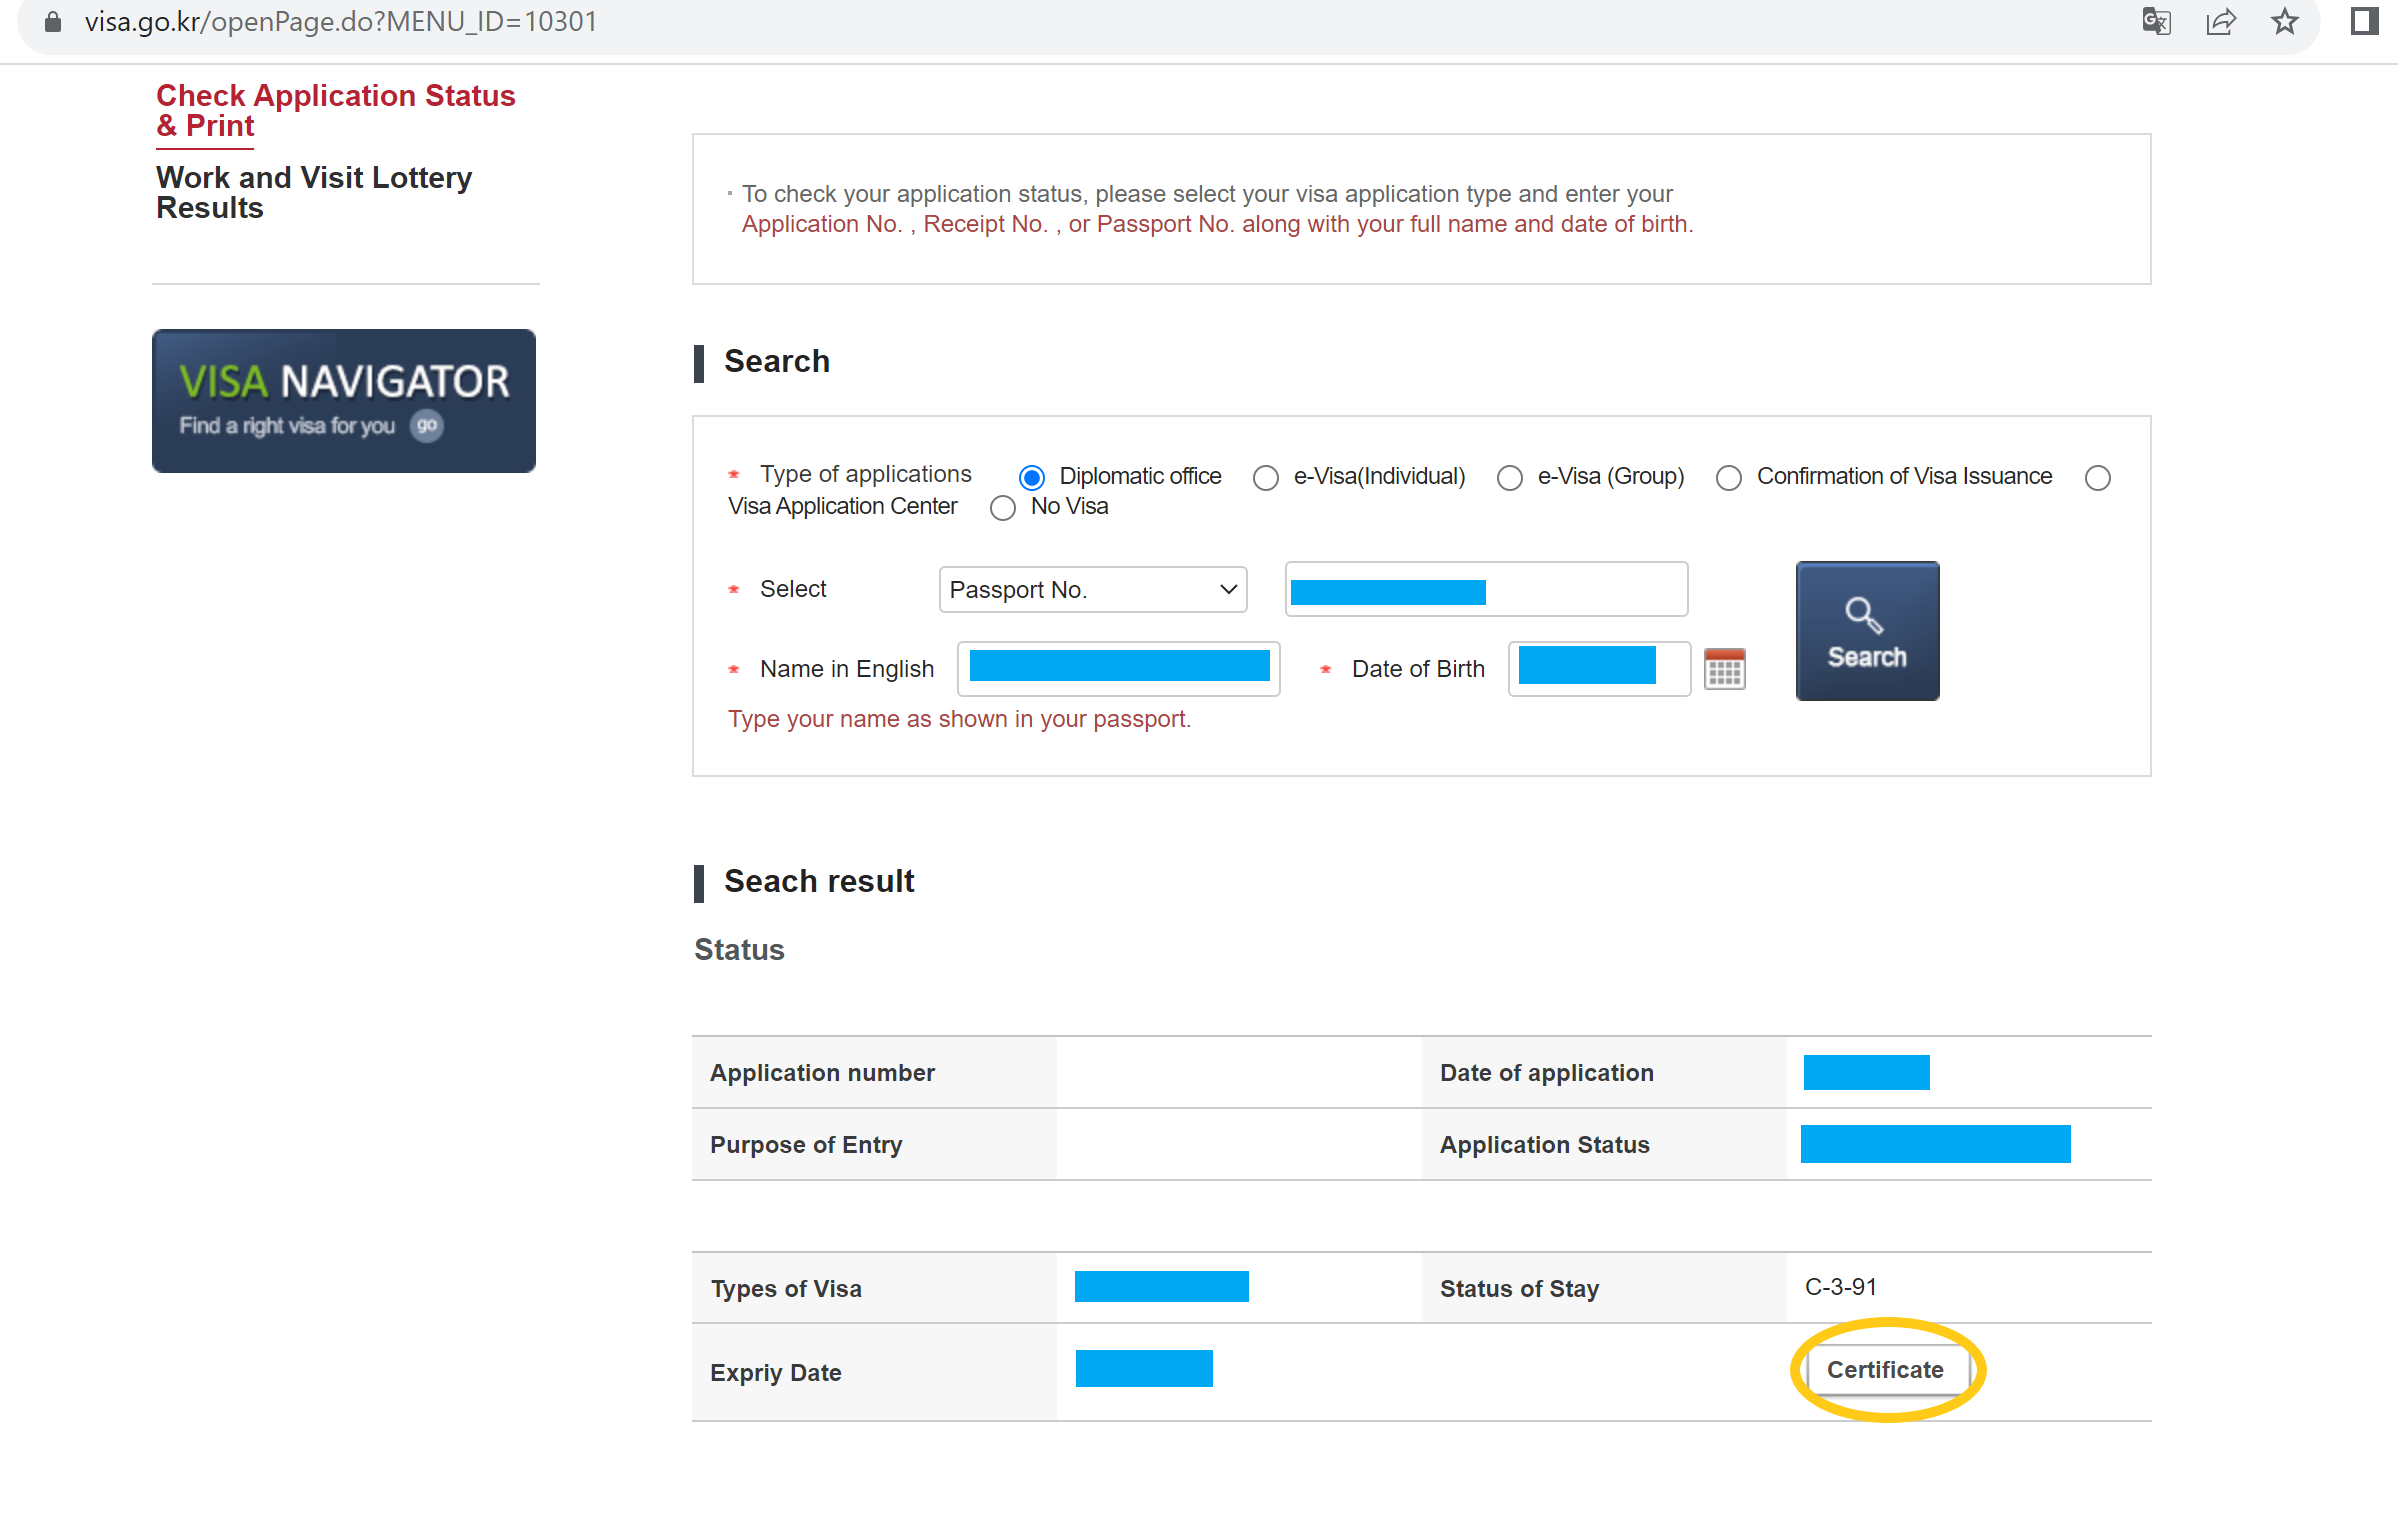The image size is (2398, 1518).
Task: Open the browser side panel icon
Action: pyautogui.click(x=2364, y=22)
